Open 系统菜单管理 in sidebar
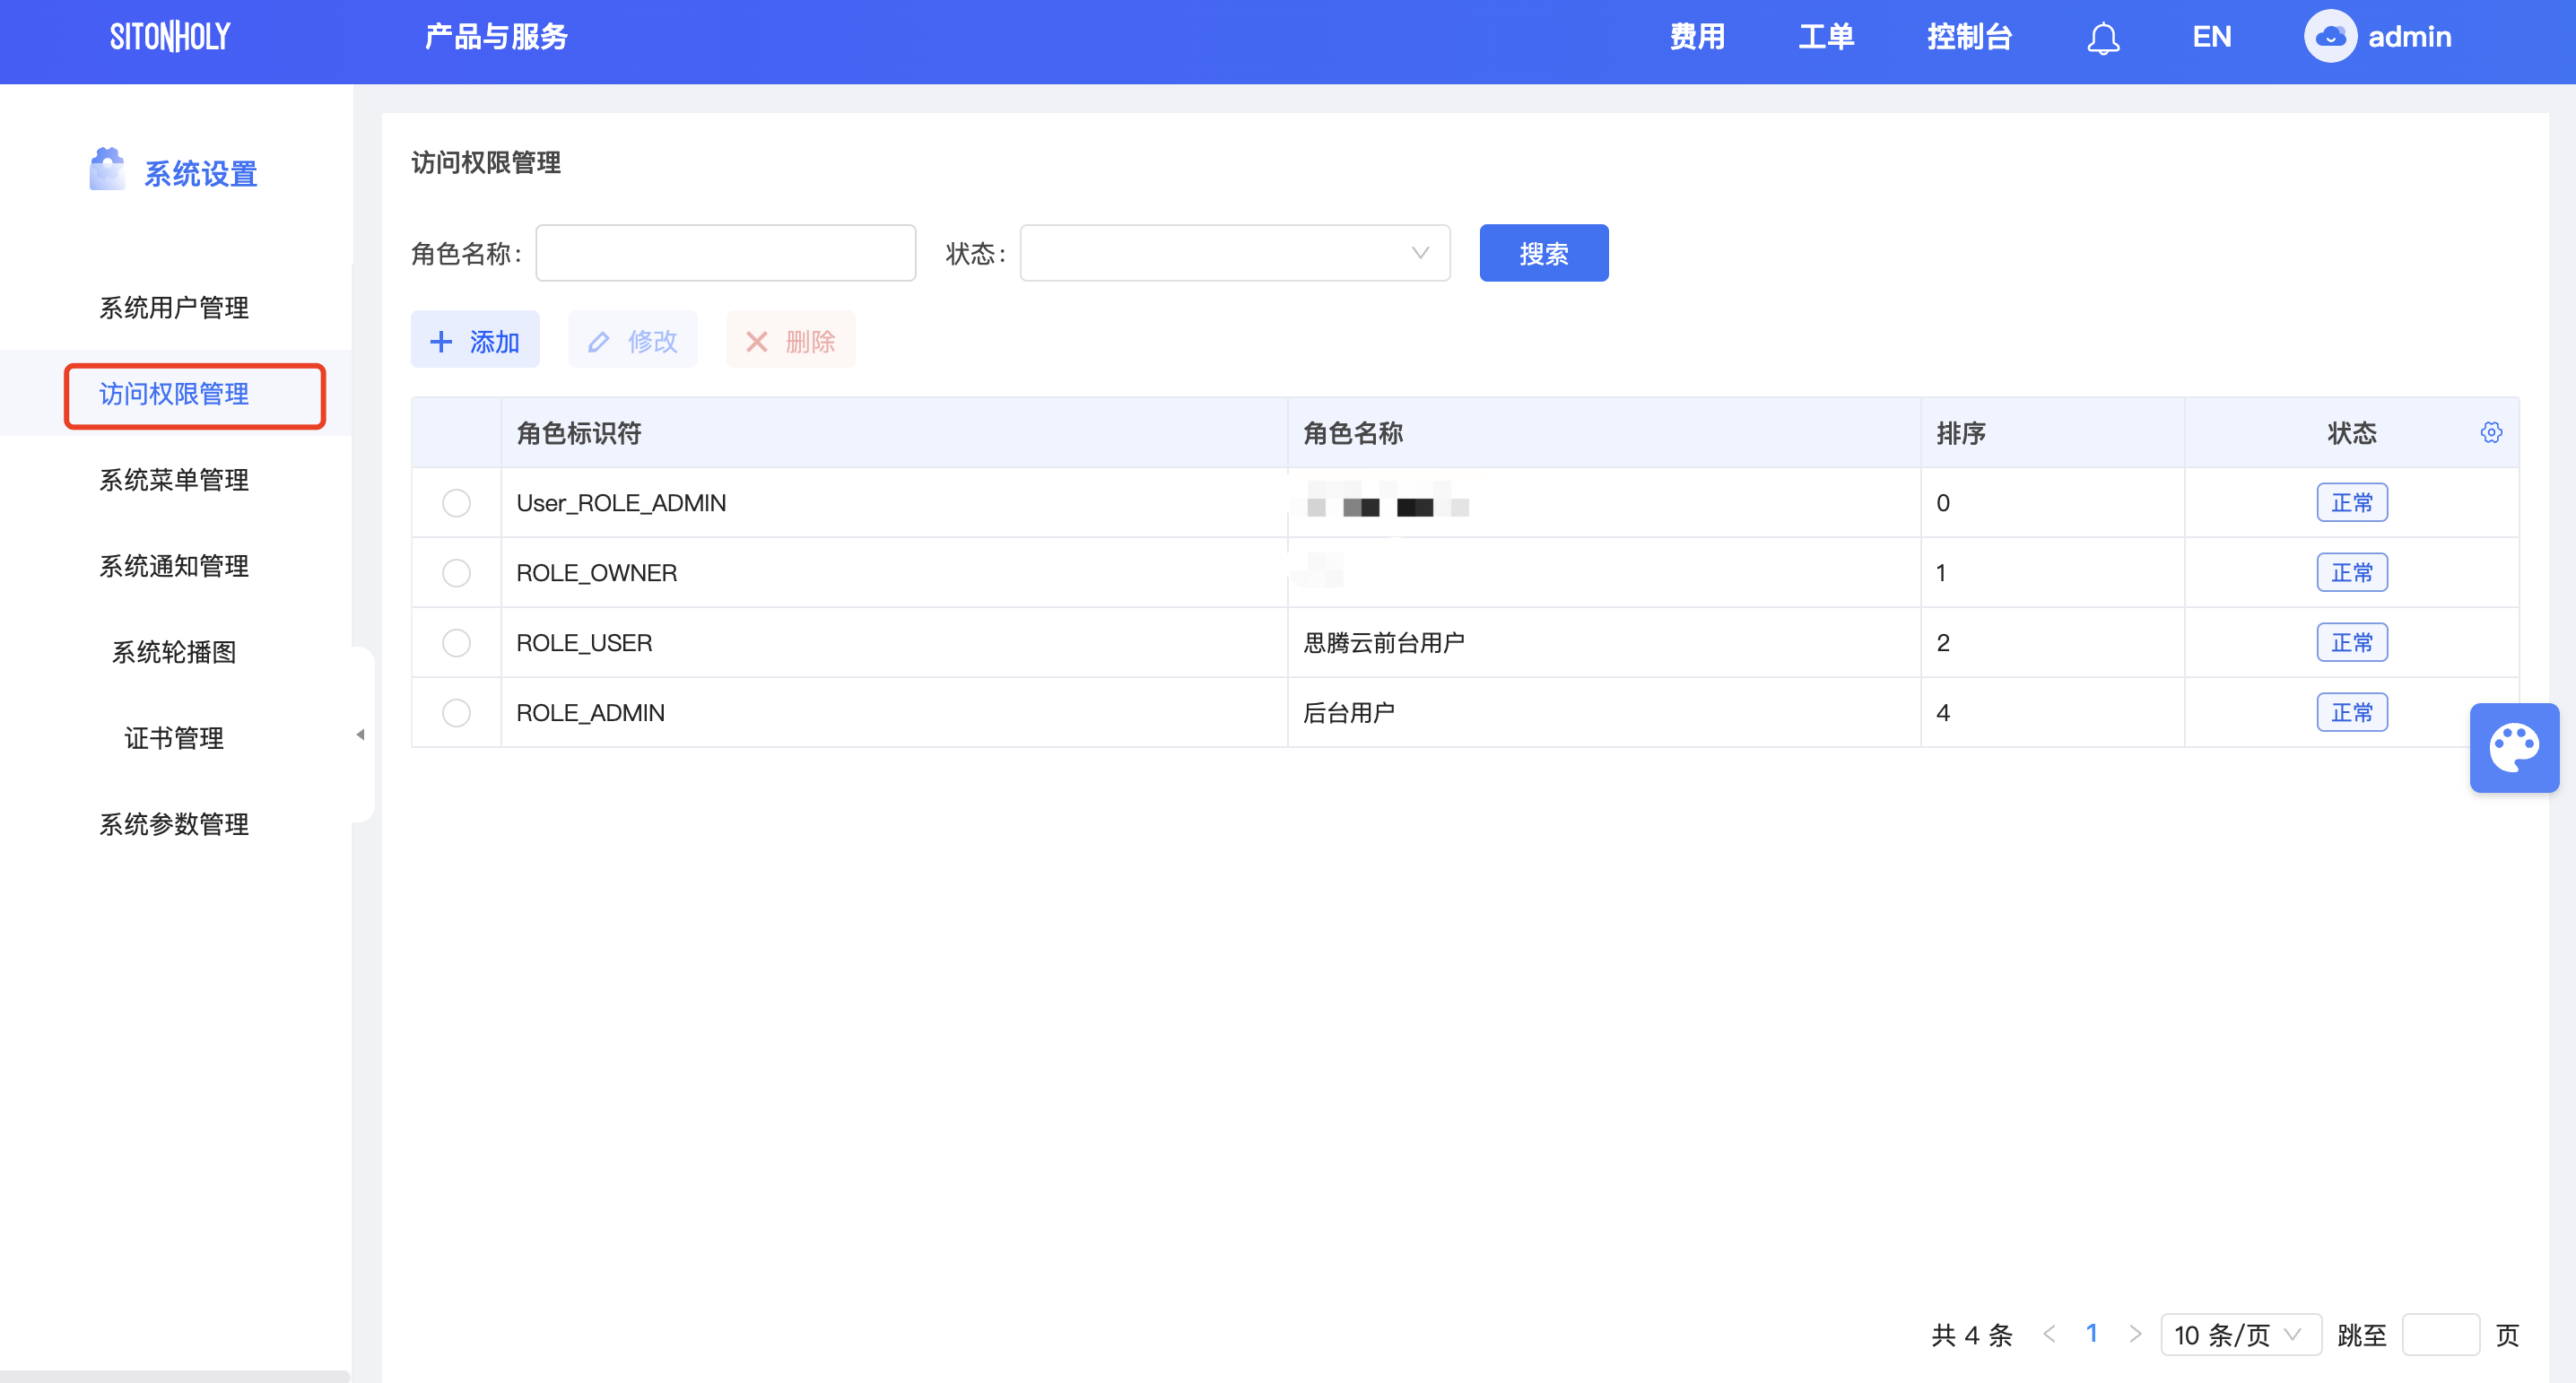The image size is (2576, 1383). tap(174, 480)
